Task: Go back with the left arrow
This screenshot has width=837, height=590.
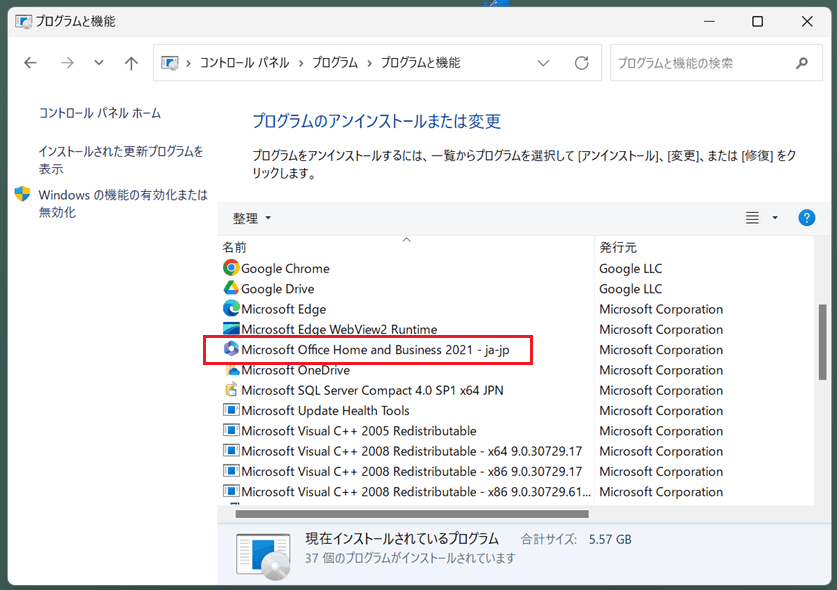Action: [x=30, y=63]
